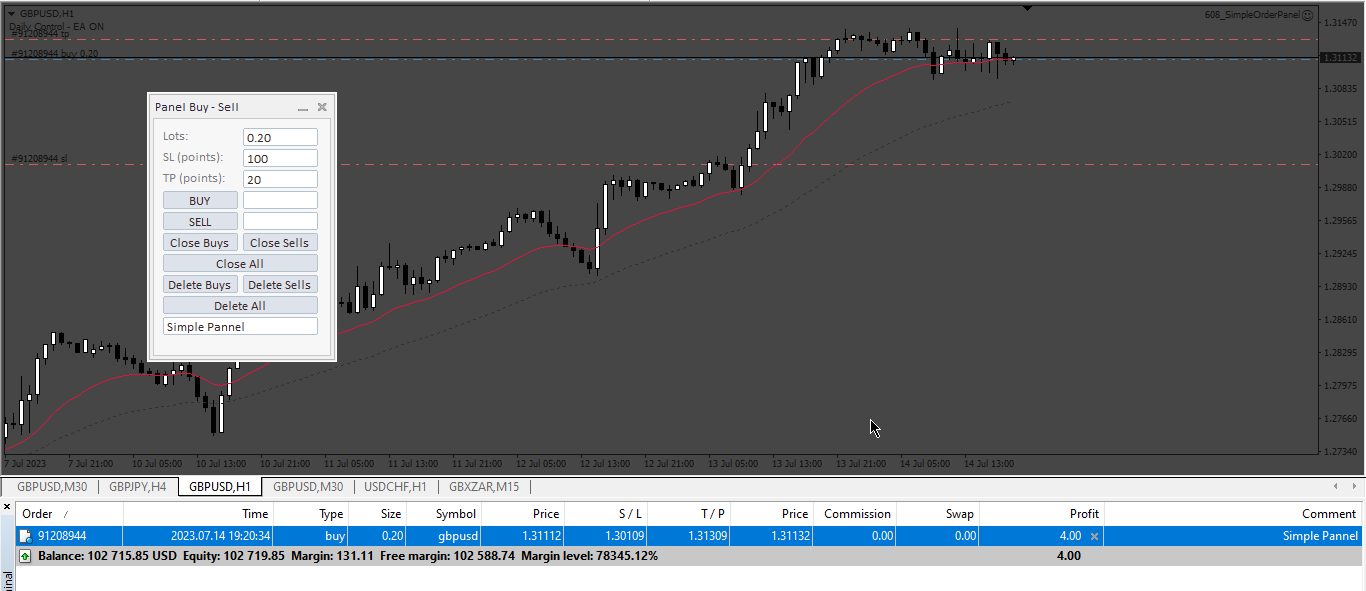Click the SELL button
The image size is (1366, 591).
[200, 221]
